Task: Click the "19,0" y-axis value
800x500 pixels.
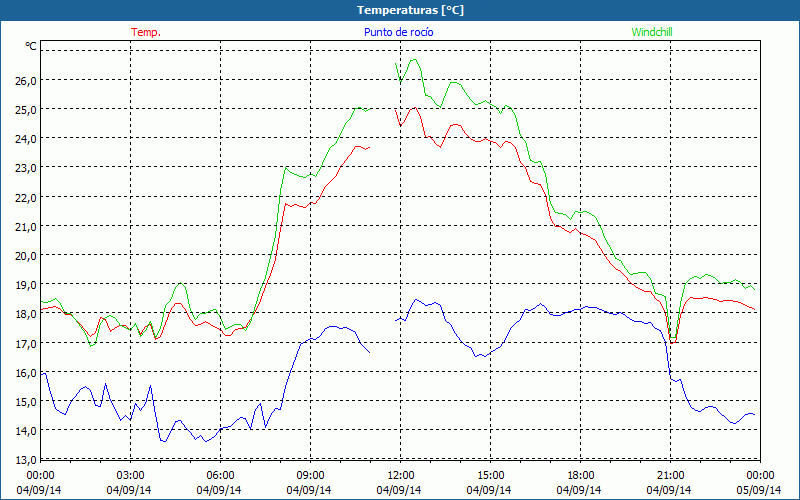Action: point(25,285)
